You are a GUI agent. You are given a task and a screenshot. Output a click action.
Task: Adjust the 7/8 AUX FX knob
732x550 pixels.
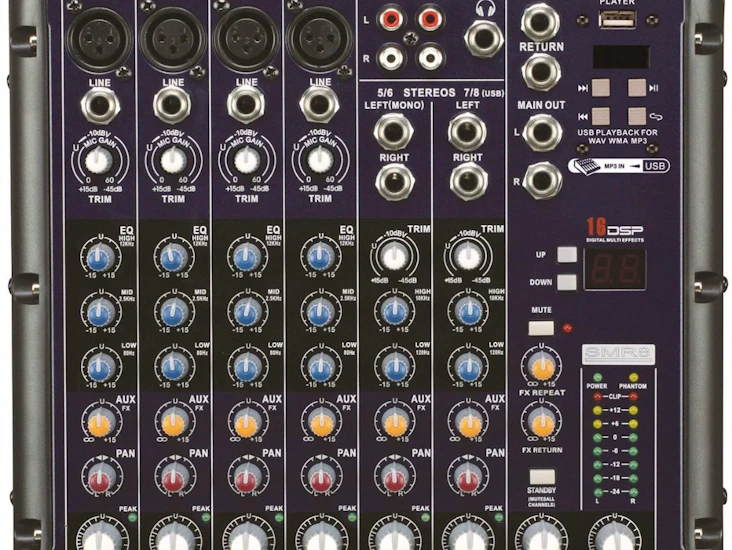click(469, 423)
